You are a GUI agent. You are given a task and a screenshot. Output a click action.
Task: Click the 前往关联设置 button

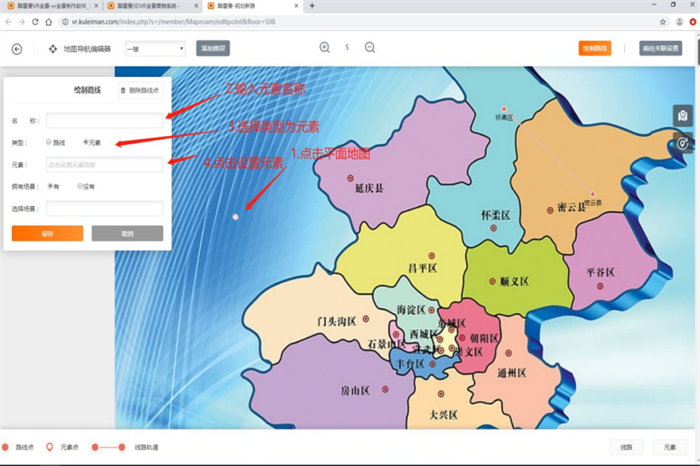[660, 48]
